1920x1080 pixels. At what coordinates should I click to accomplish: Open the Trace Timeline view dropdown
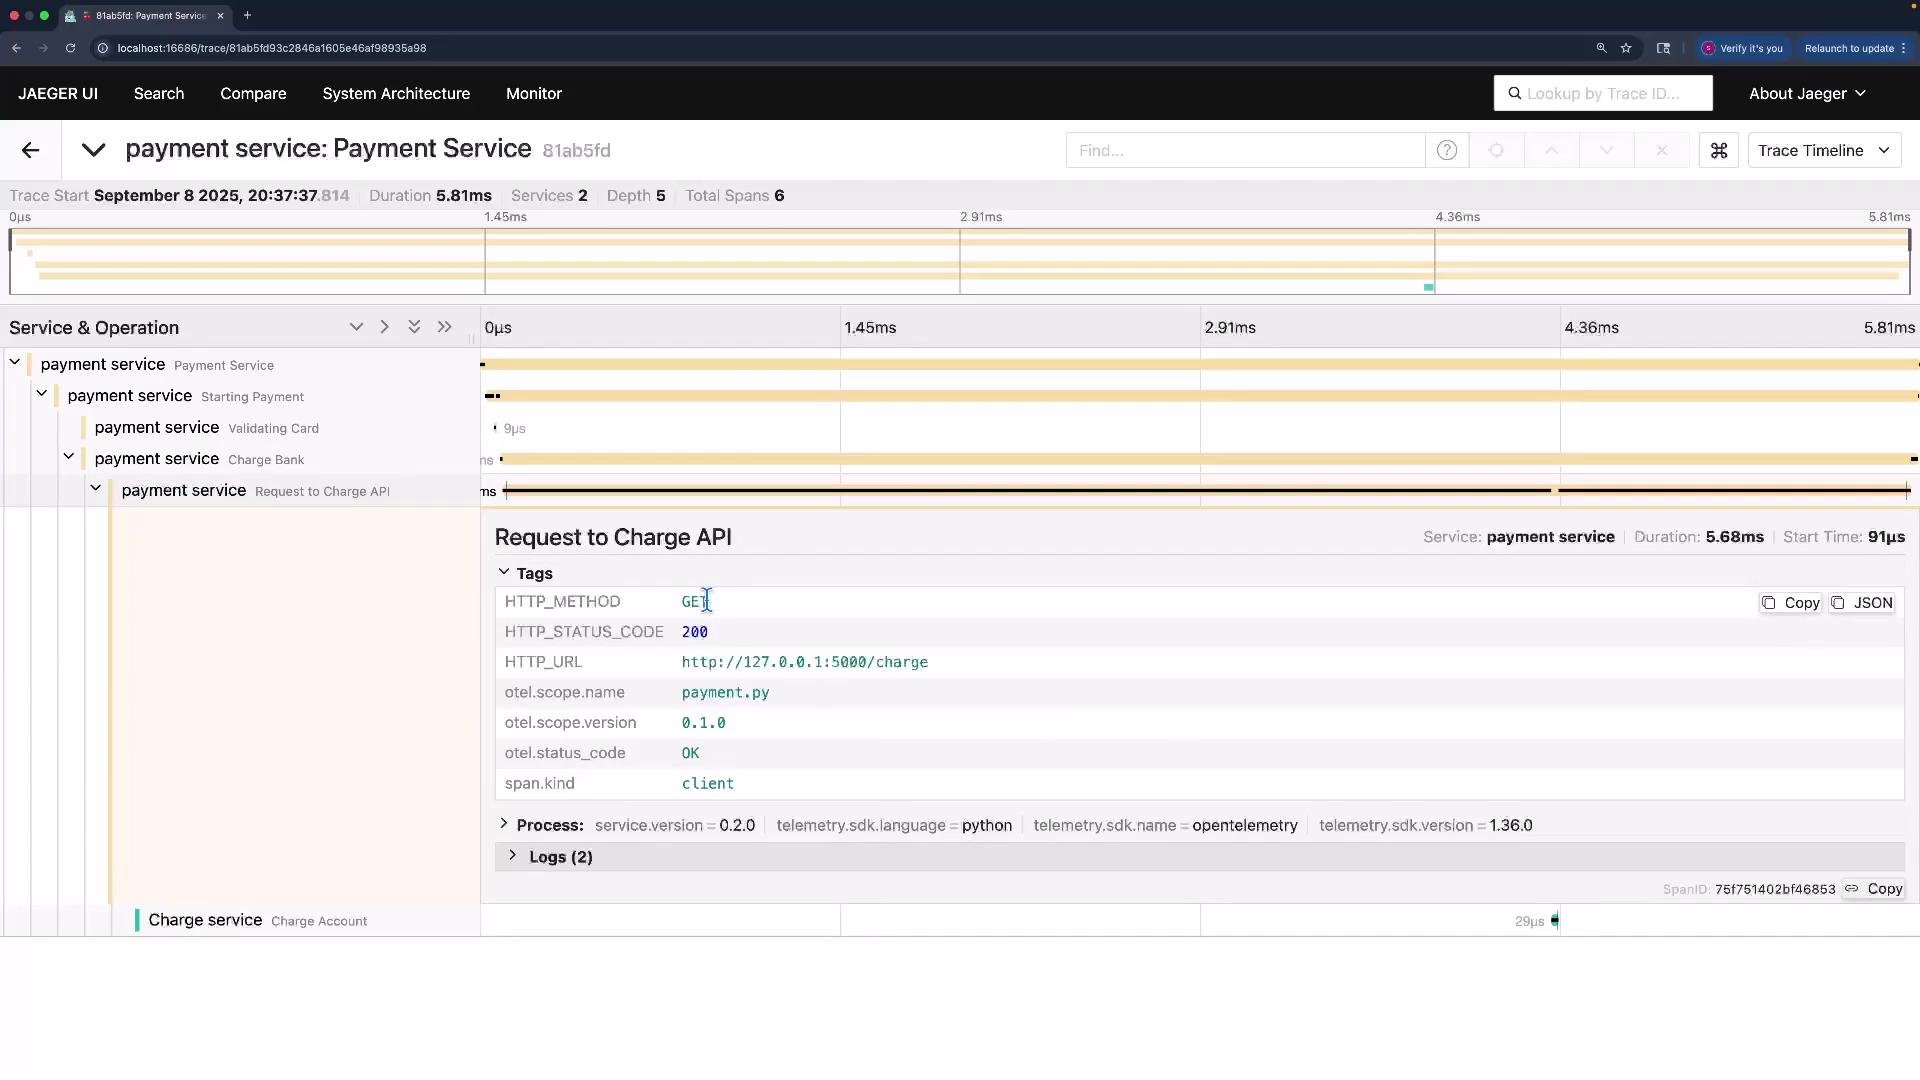pyautogui.click(x=1824, y=150)
